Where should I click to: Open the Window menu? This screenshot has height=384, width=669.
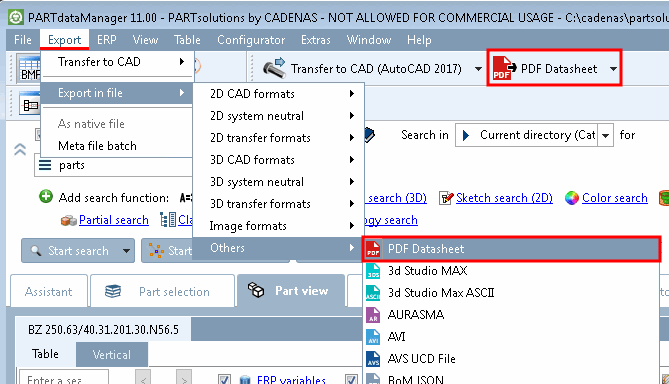369,40
